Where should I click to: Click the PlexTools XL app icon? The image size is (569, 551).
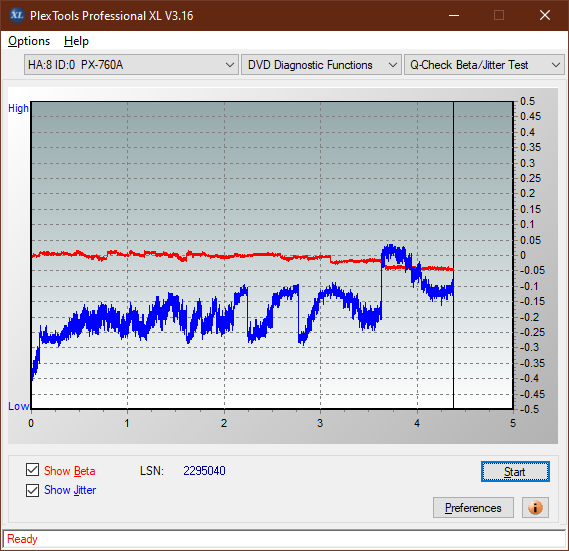(16, 15)
